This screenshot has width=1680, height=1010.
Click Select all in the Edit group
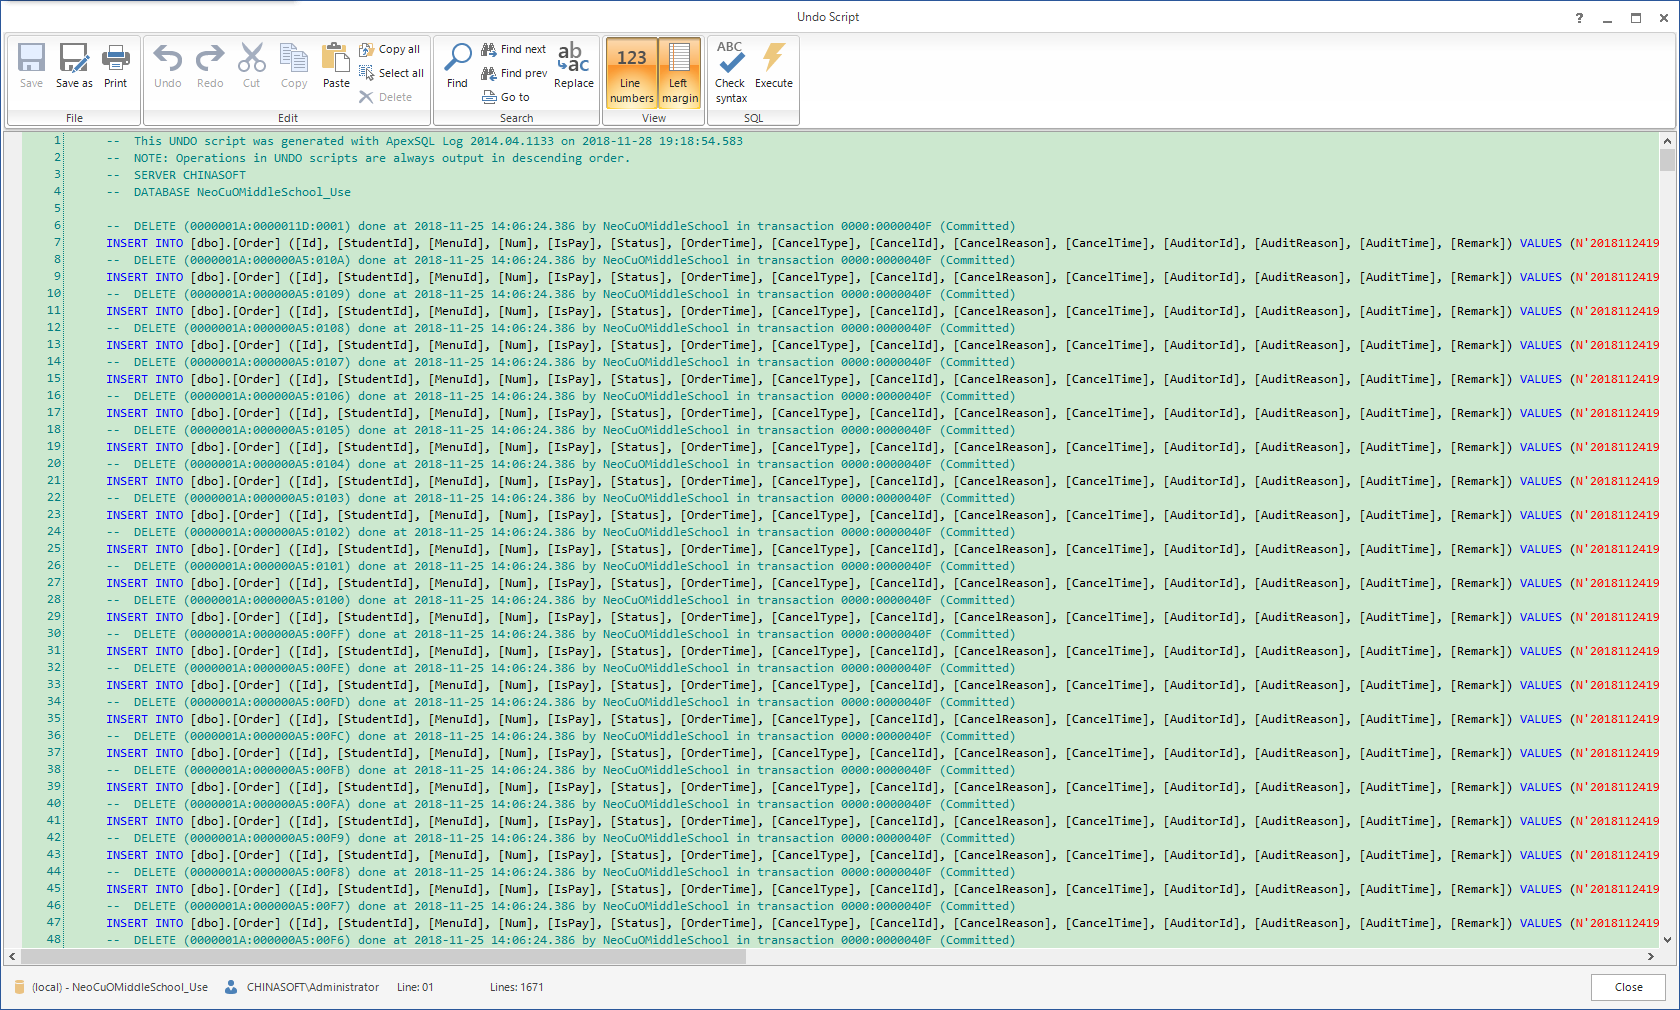point(391,72)
